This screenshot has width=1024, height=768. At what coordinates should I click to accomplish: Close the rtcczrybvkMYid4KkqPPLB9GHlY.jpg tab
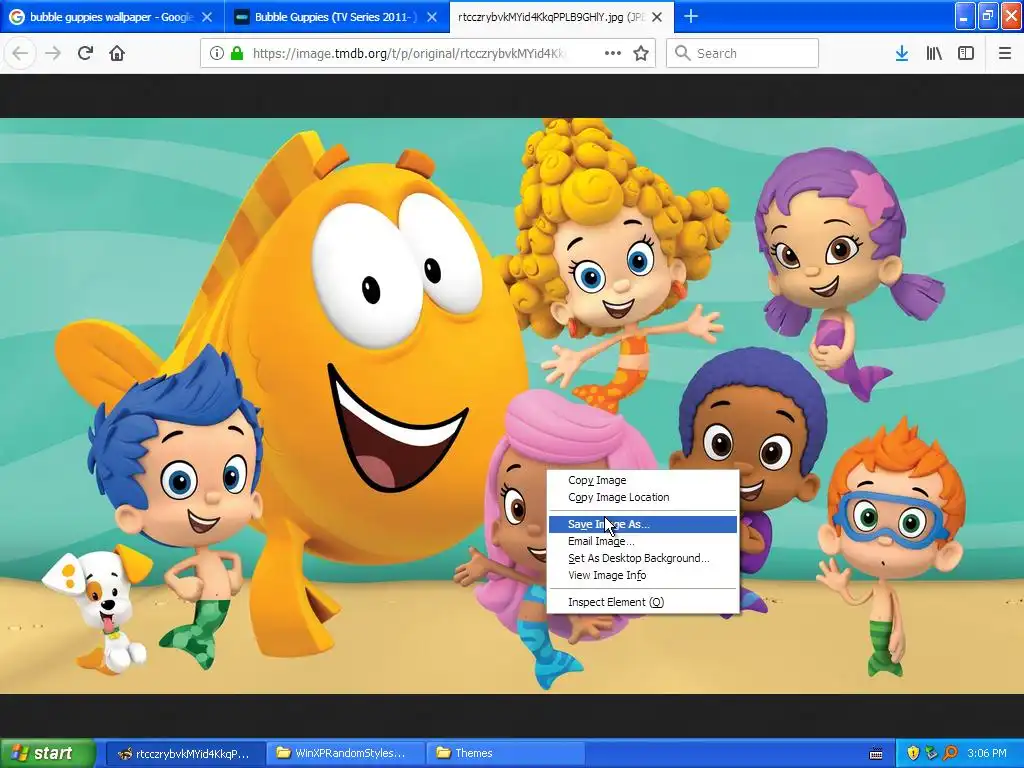(657, 17)
